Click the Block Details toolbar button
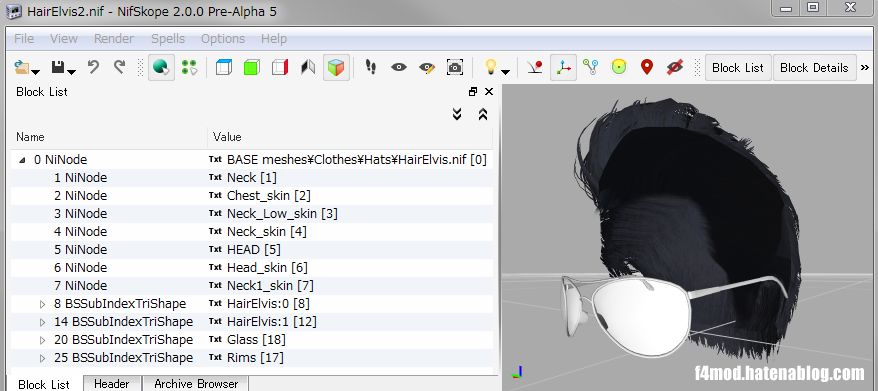 (814, 68)
